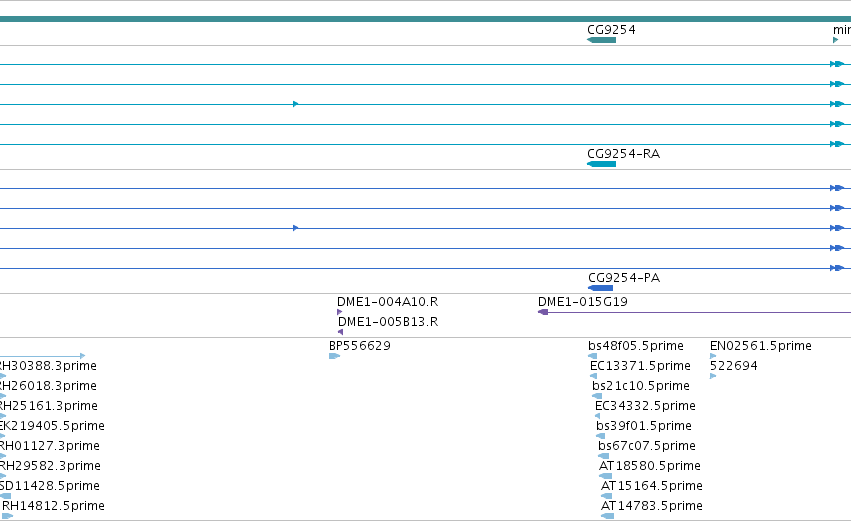The width and height of the screenshot is (851, 521).
Task: Click the bs67c07.5prime arrow glyph
Action: point(602,456)
